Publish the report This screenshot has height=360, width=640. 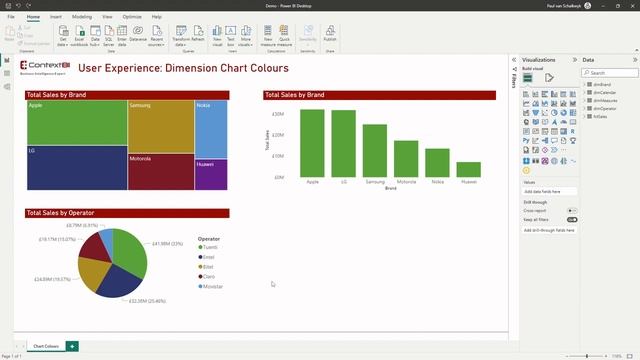(x=330, y=33)
